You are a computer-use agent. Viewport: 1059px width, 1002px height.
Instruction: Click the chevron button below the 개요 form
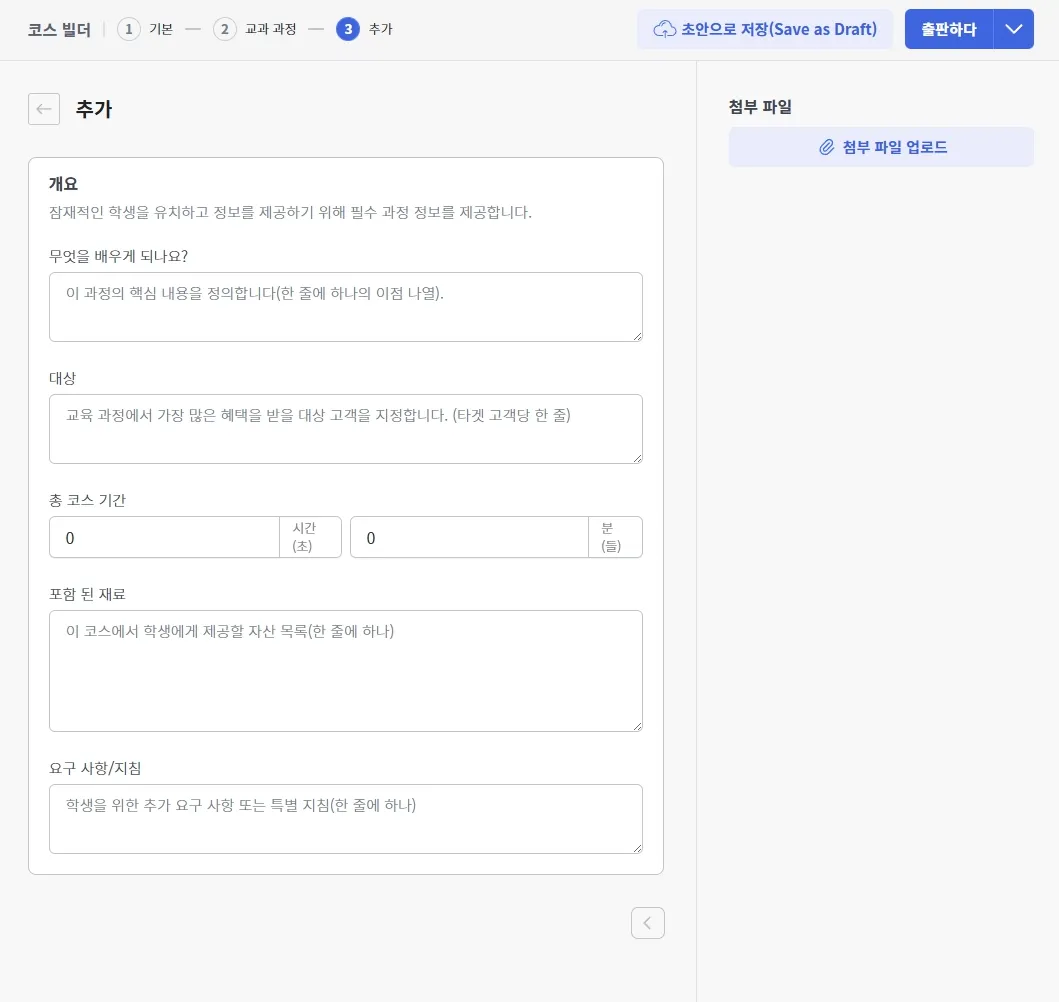(647, 922)
